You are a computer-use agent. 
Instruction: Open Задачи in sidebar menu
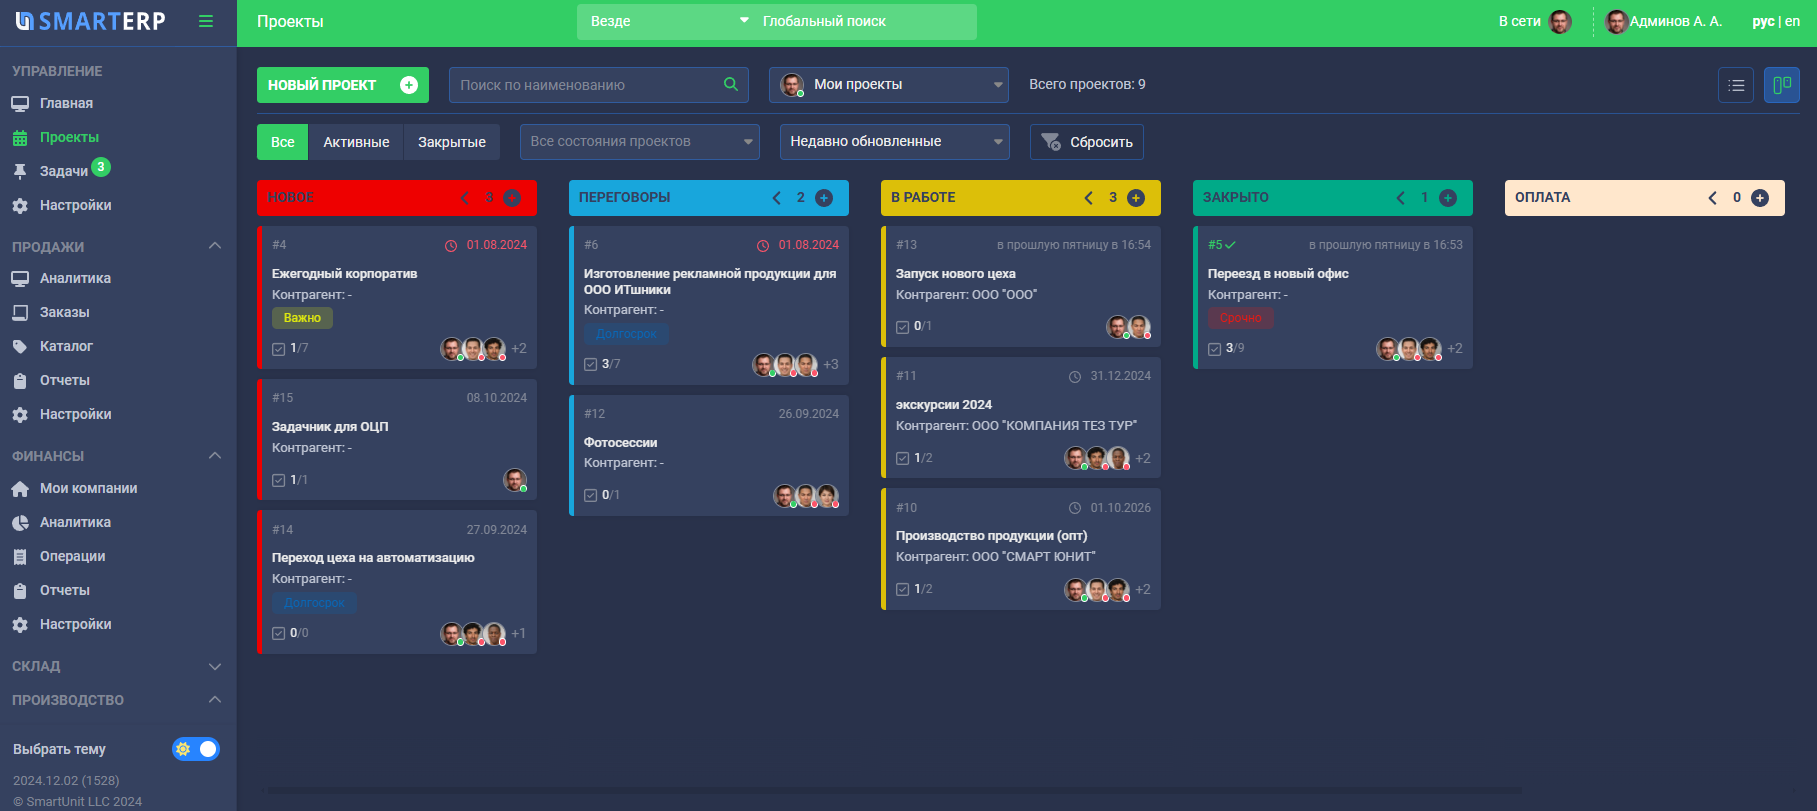[x=64, y=171]
